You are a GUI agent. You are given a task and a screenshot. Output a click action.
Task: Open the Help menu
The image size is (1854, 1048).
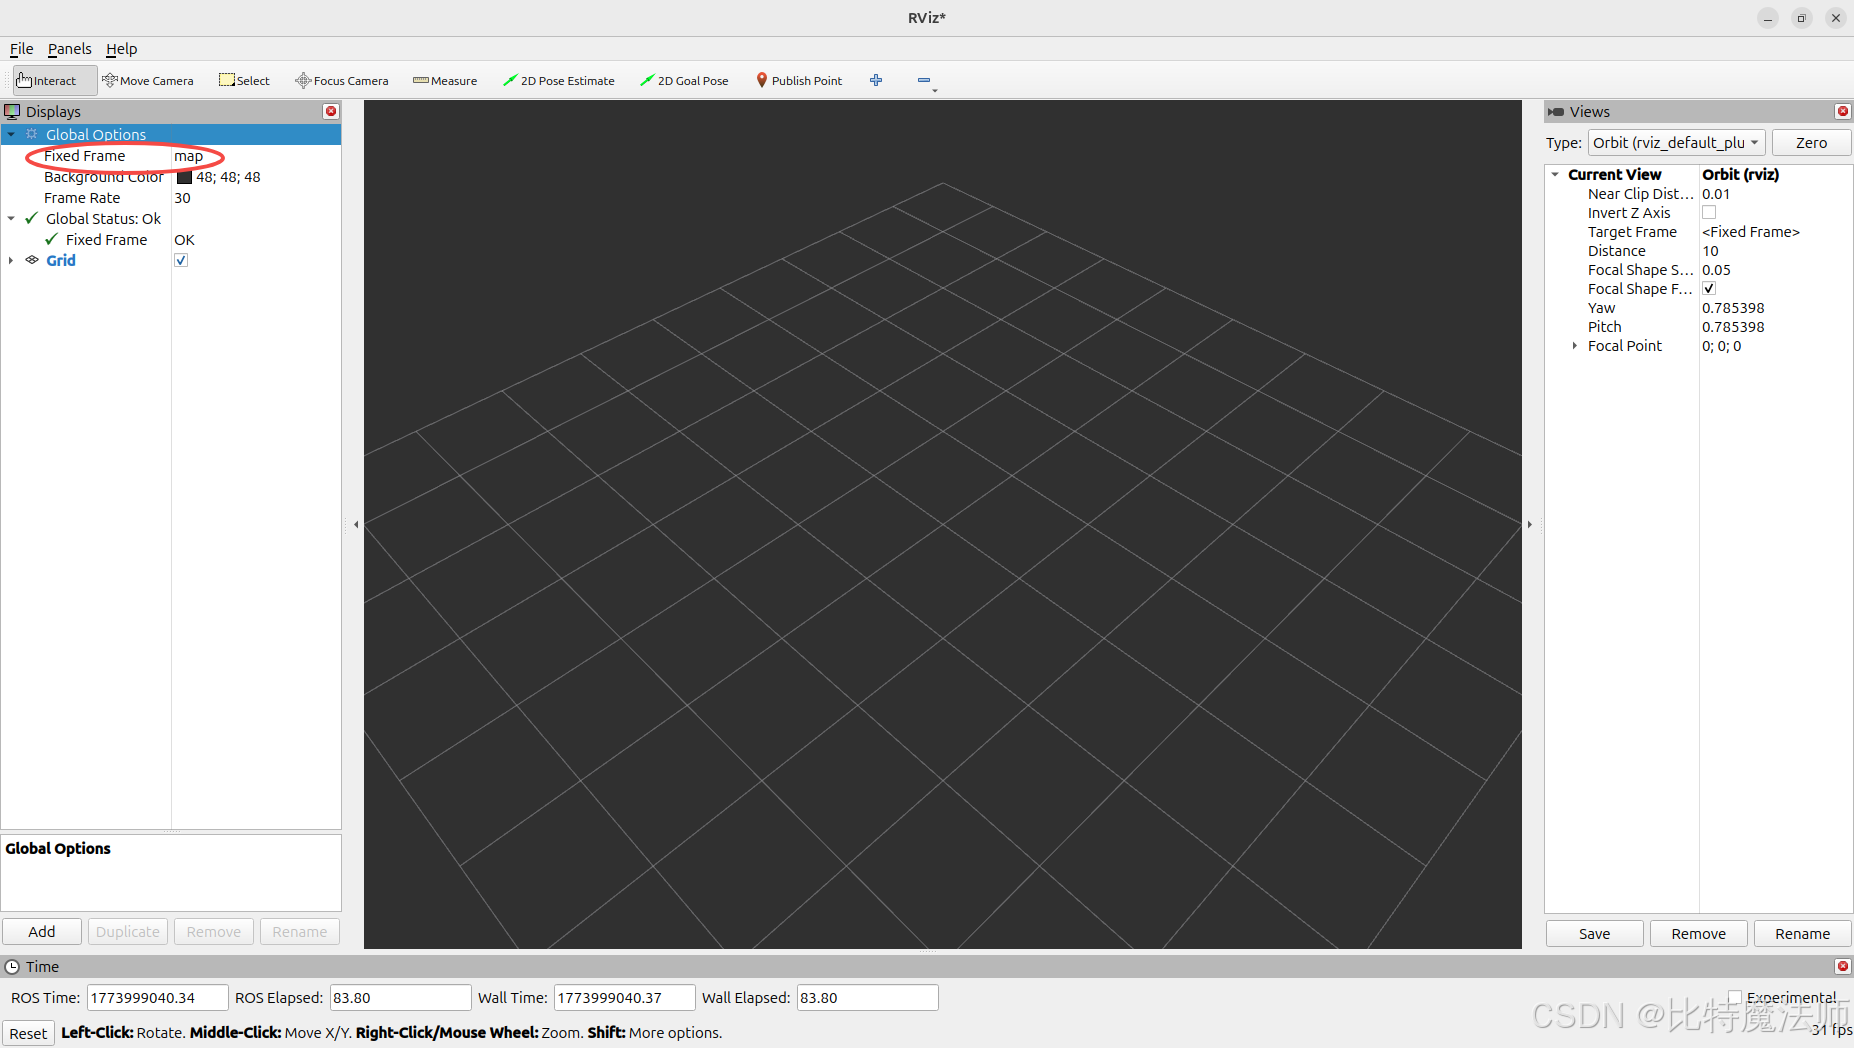click(121, 49)
